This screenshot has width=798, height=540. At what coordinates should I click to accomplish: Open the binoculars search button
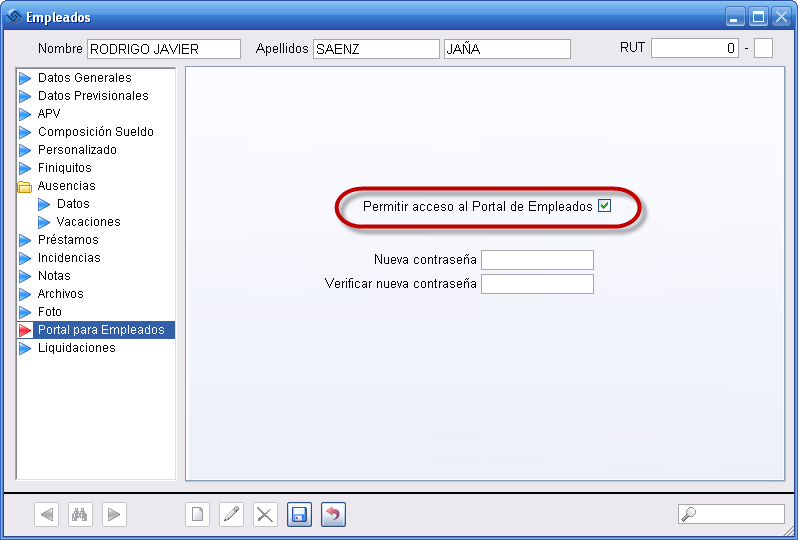click(80, 515)
